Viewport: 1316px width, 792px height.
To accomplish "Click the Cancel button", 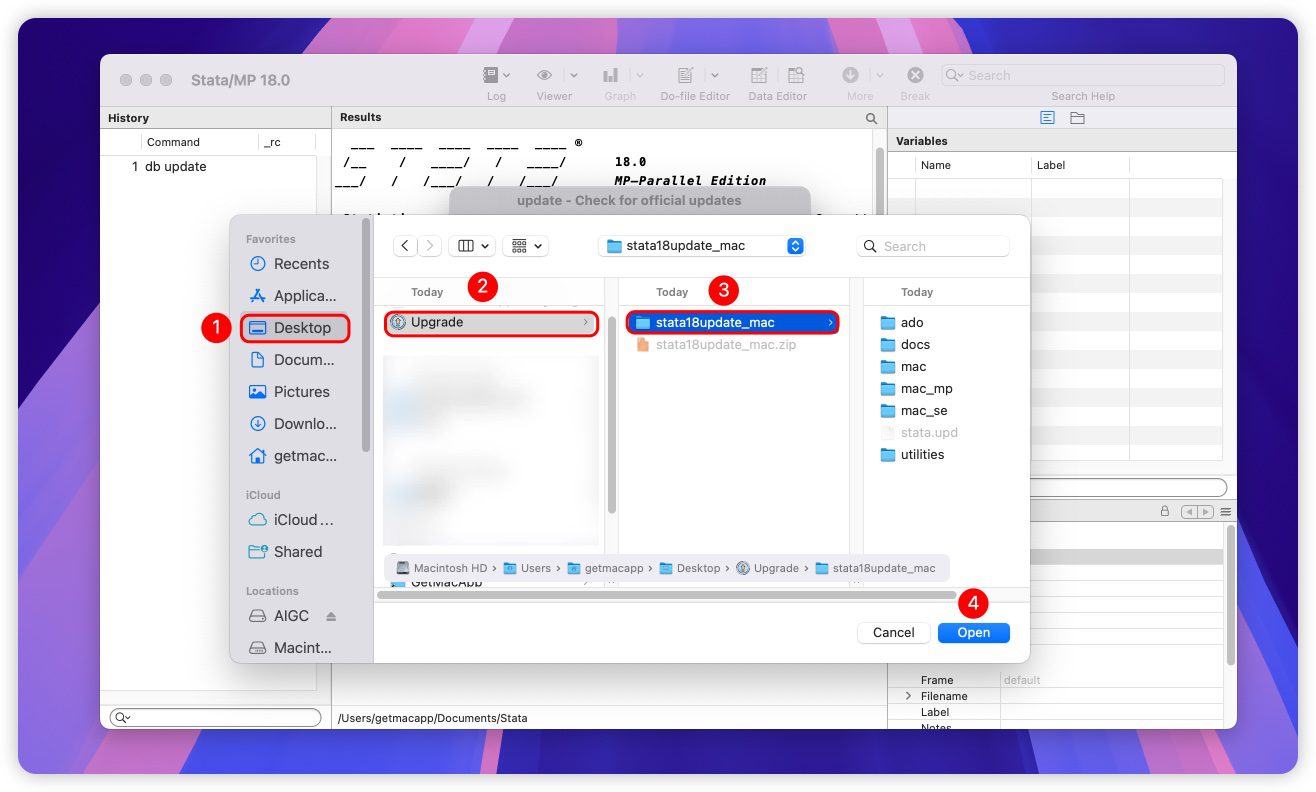I will click(893, 633).
